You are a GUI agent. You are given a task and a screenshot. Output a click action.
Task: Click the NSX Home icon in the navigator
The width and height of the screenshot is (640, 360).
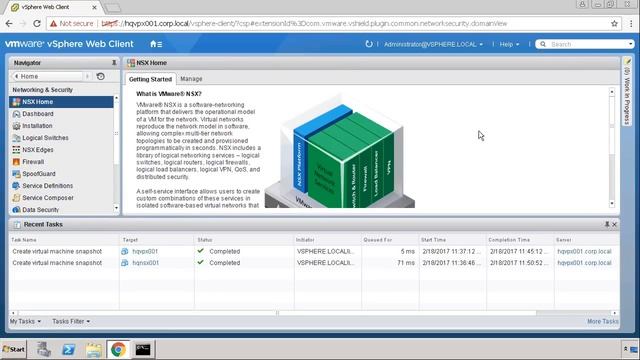click(x=16, y=102)
